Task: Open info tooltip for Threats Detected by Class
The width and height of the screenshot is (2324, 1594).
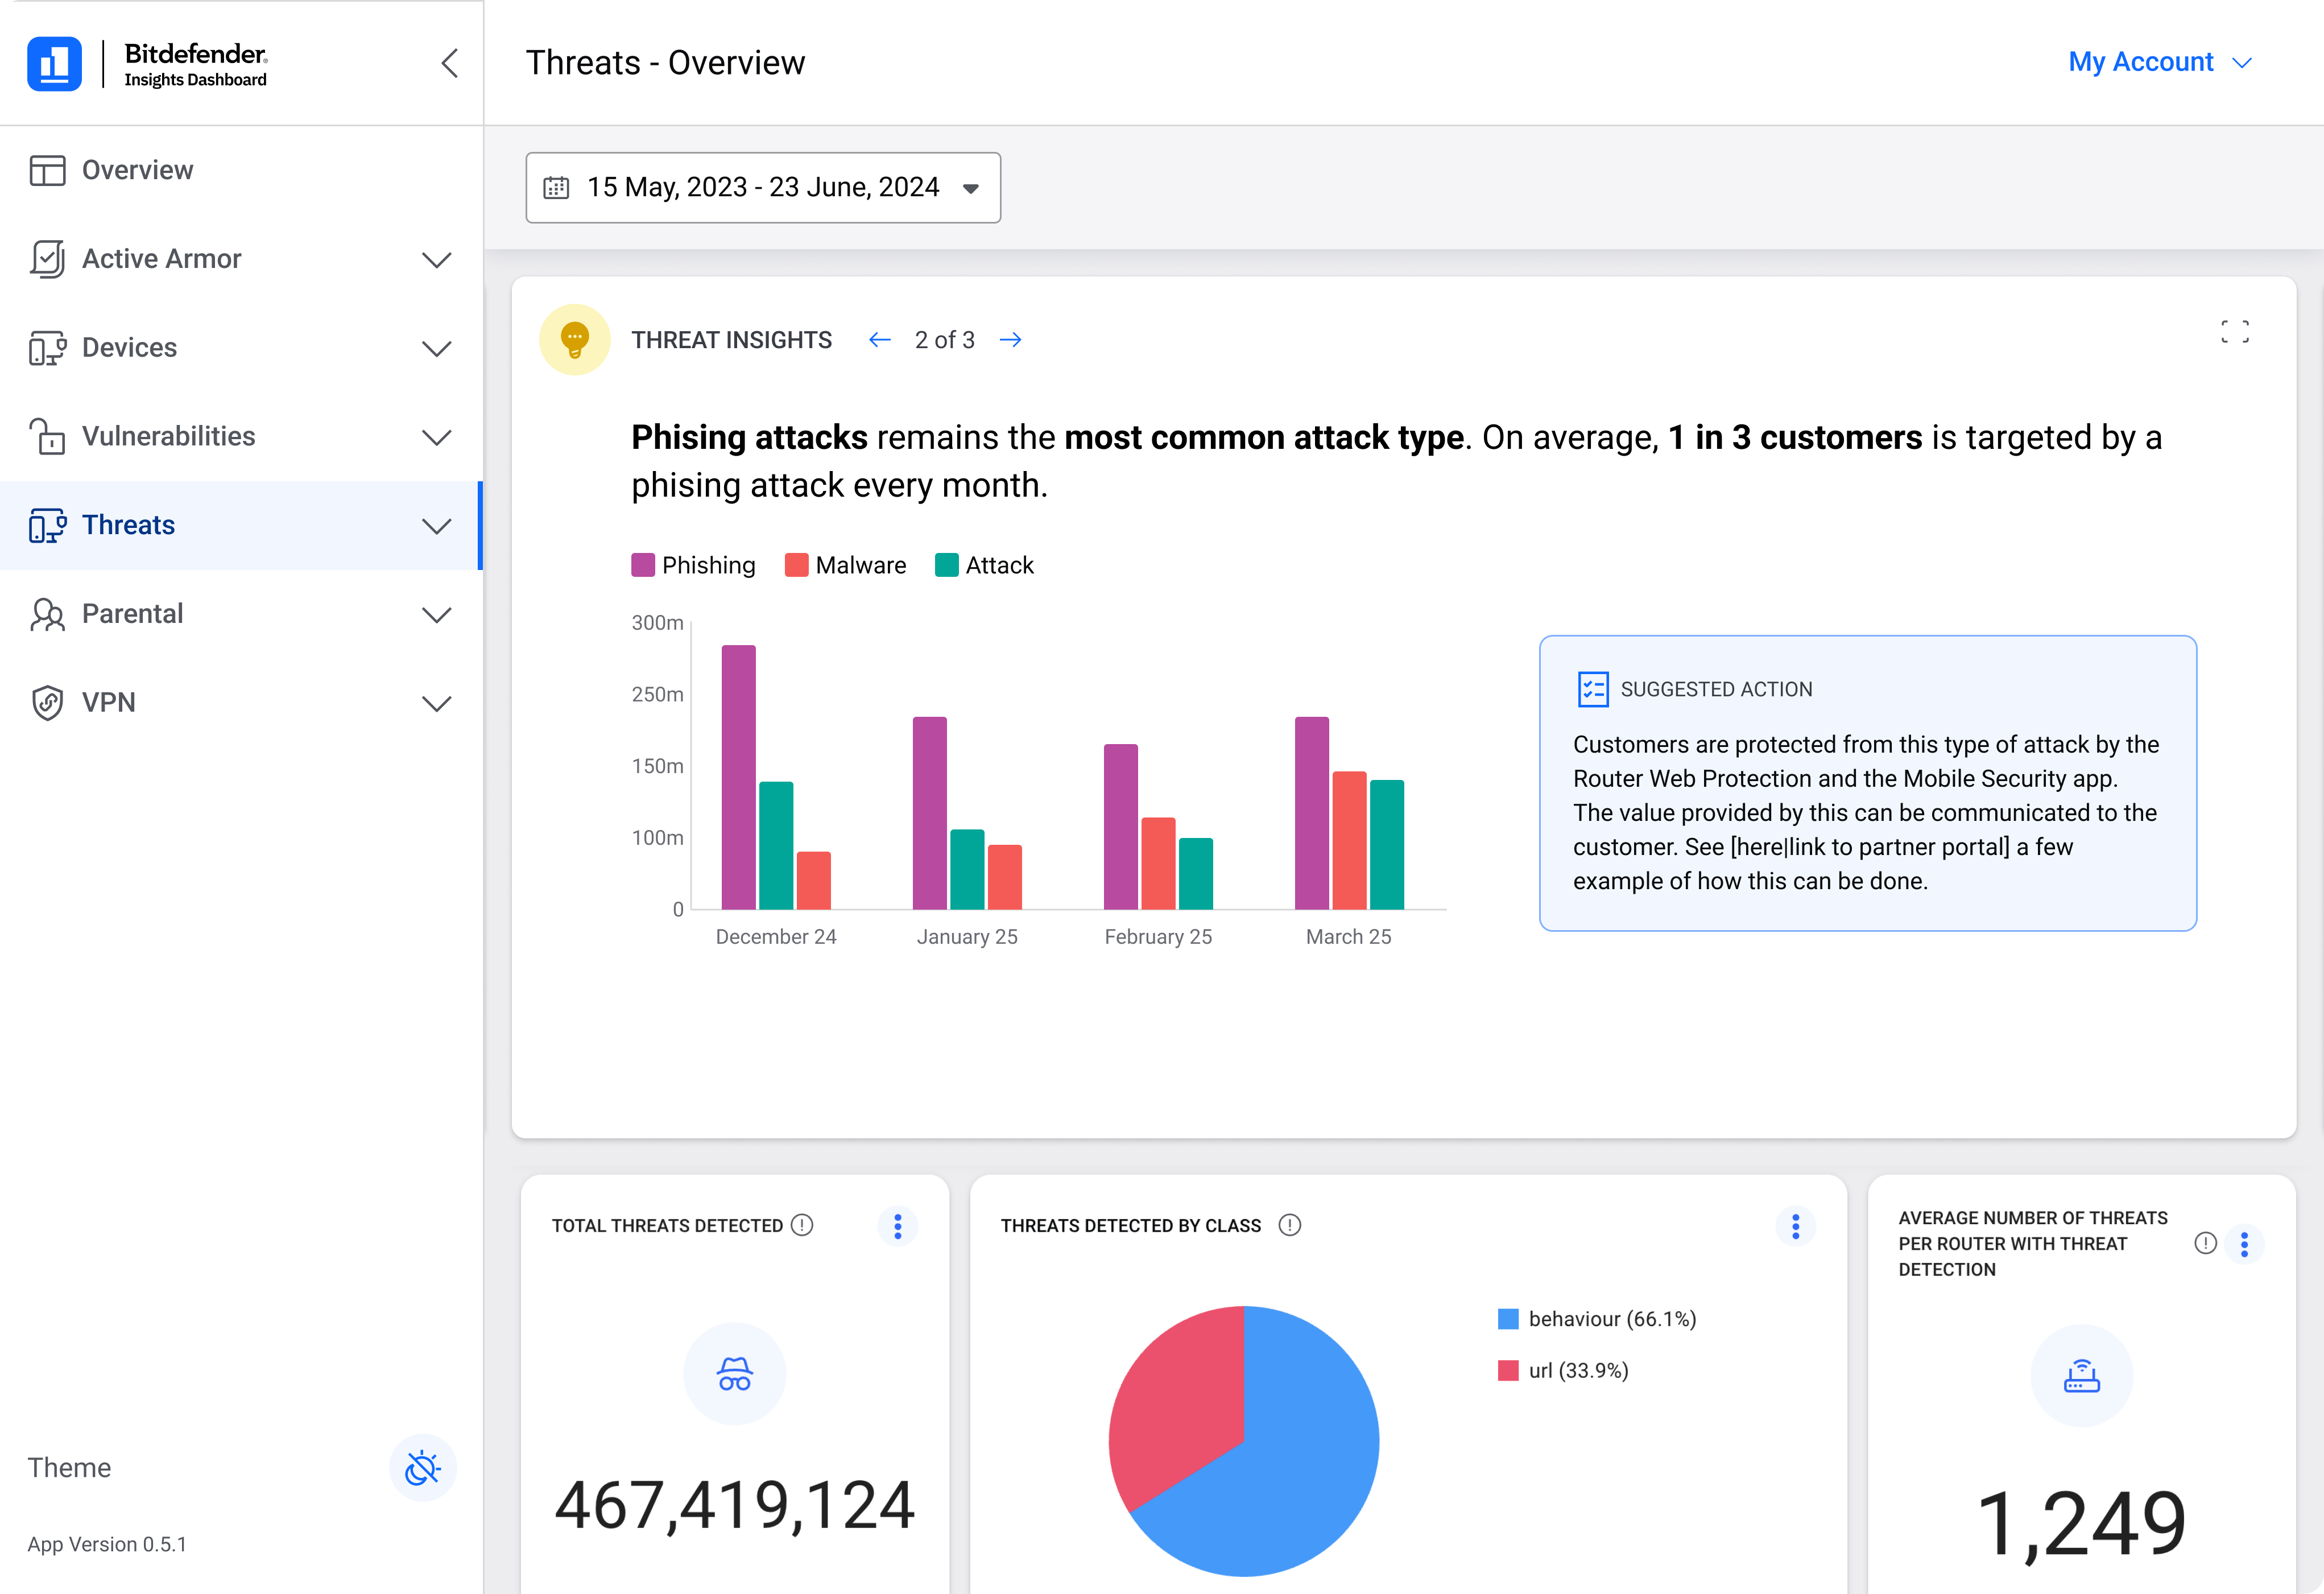Action: coord(1290,1225)
